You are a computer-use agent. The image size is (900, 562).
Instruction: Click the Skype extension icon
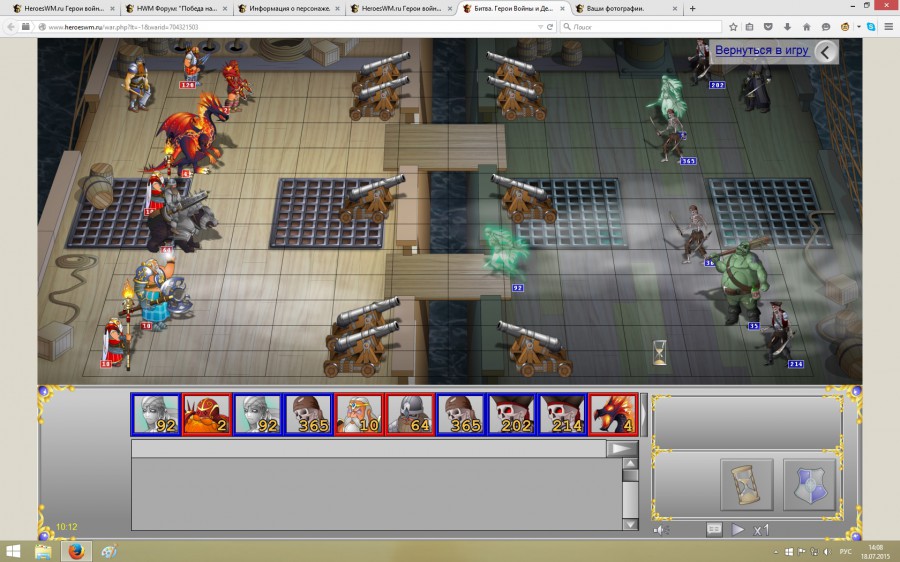[871, 26]
